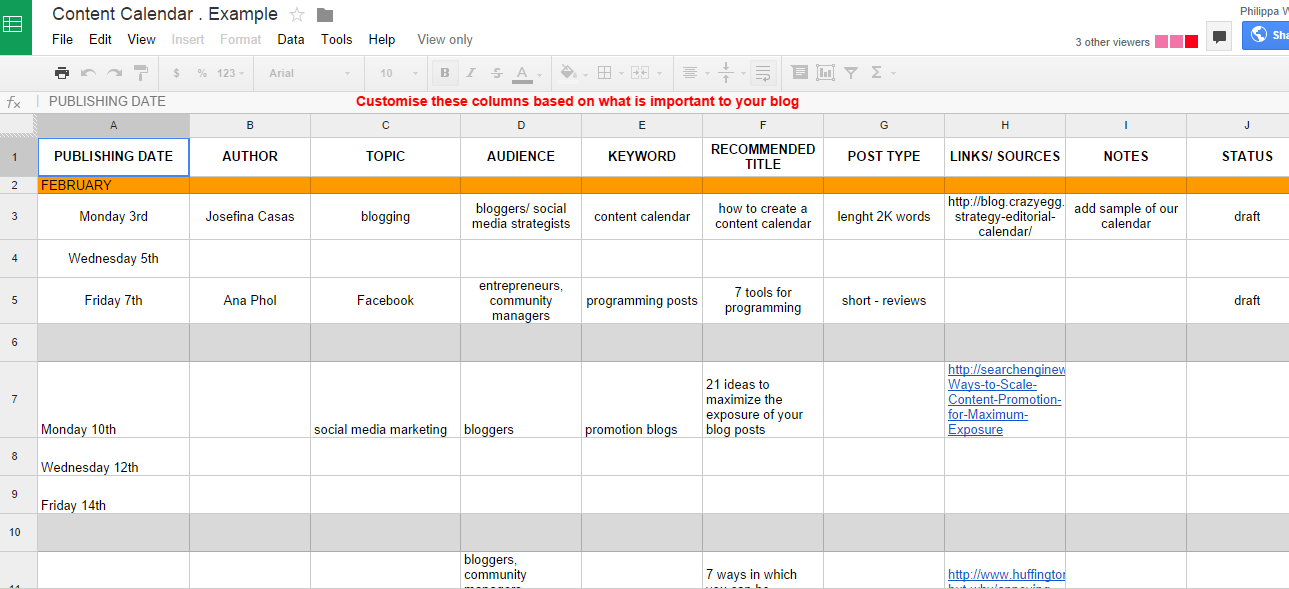Click the insert chart icon
The image size is (1289, 589).
(x=825, y=73)
